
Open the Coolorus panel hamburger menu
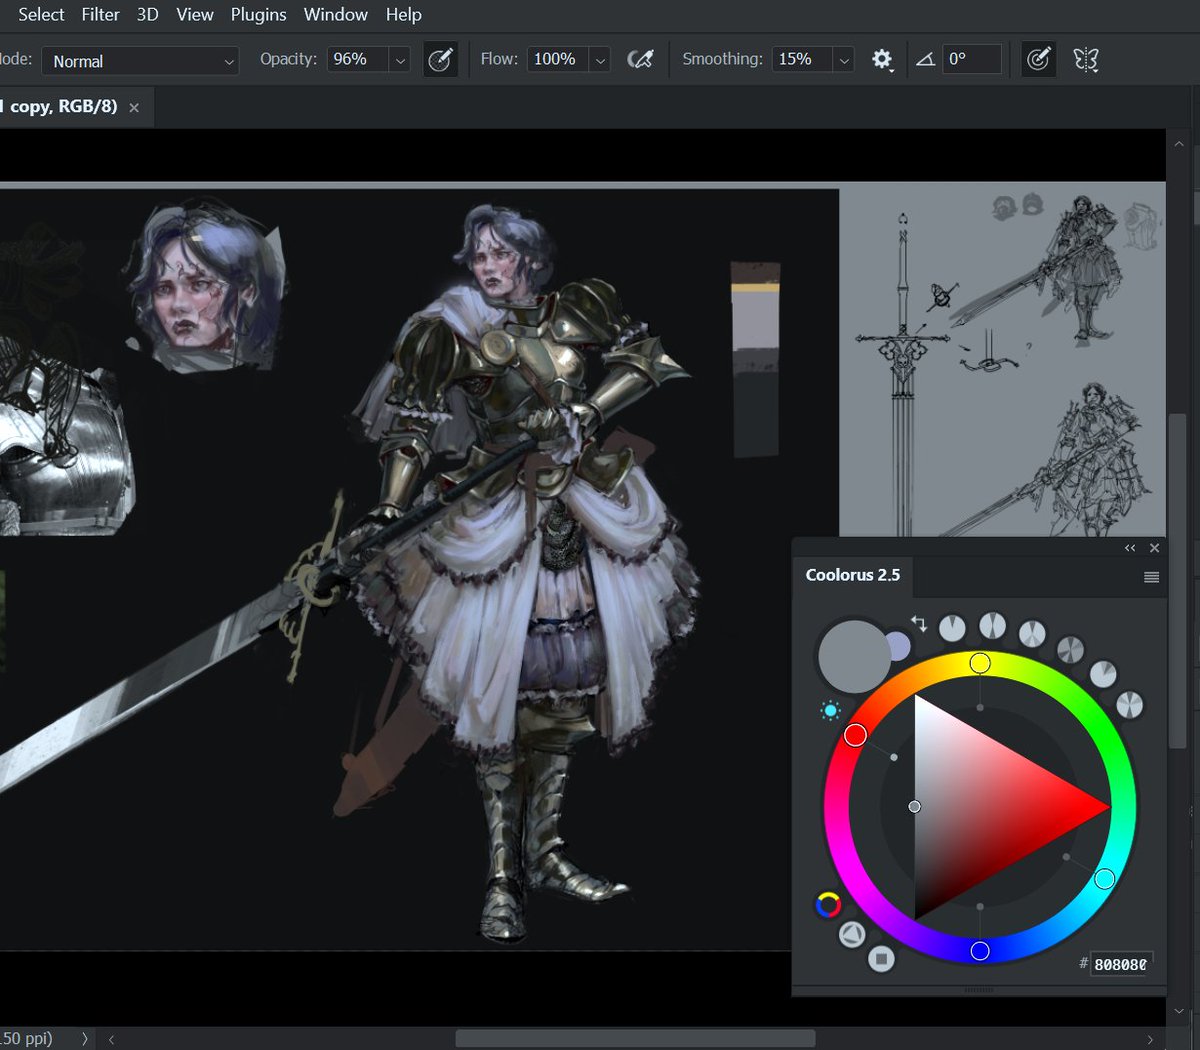click(x=1151, y=576)
